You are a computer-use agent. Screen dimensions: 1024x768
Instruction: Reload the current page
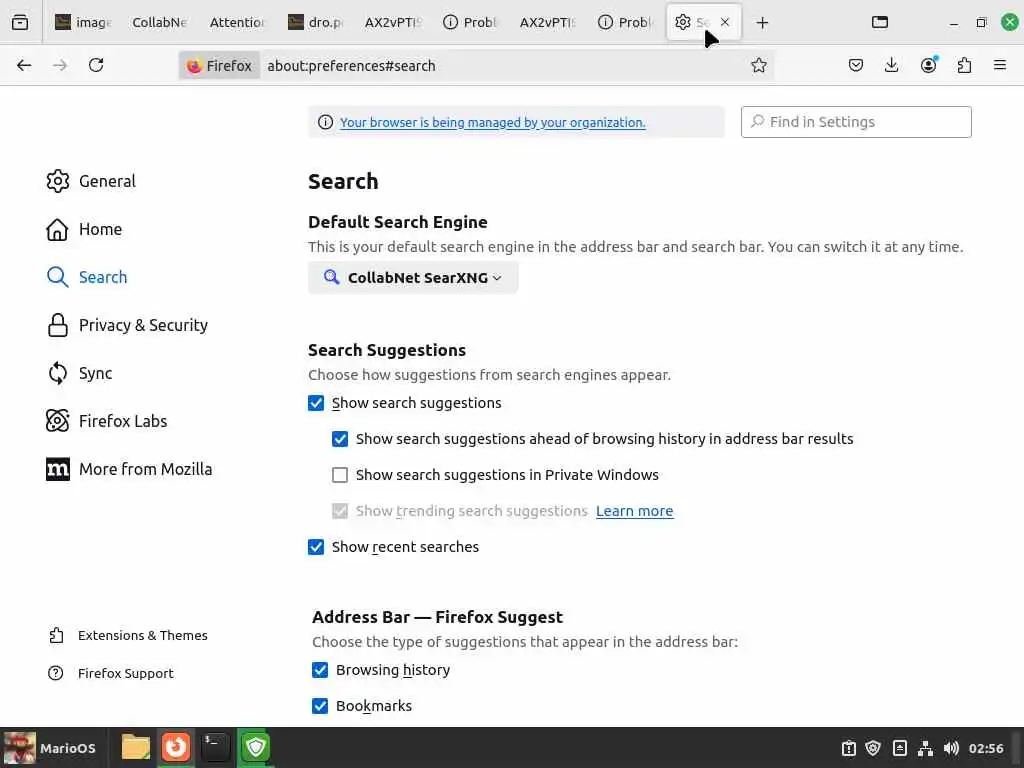[x=96, y=65]
